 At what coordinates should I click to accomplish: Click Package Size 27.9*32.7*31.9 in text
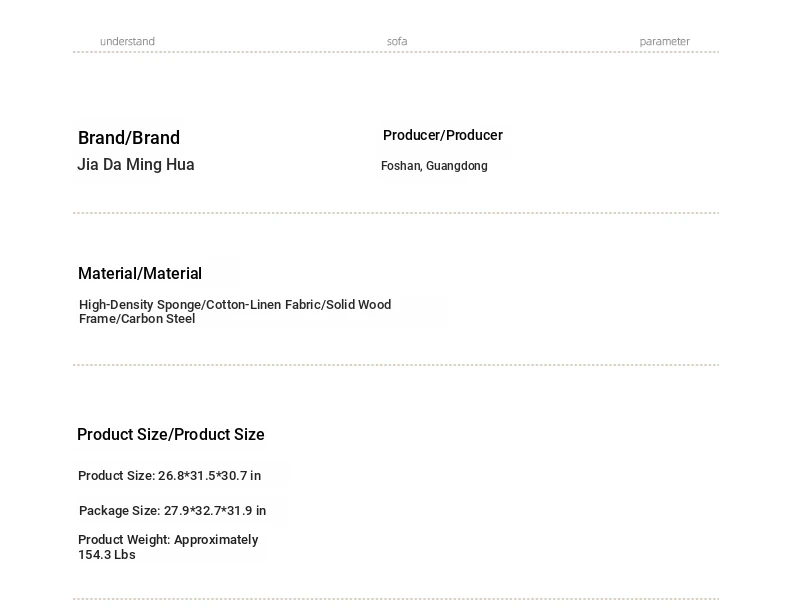click(x=172, y=511)
